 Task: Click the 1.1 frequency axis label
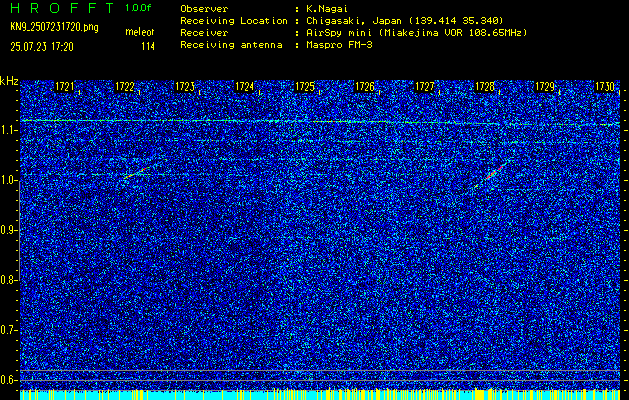8,131
